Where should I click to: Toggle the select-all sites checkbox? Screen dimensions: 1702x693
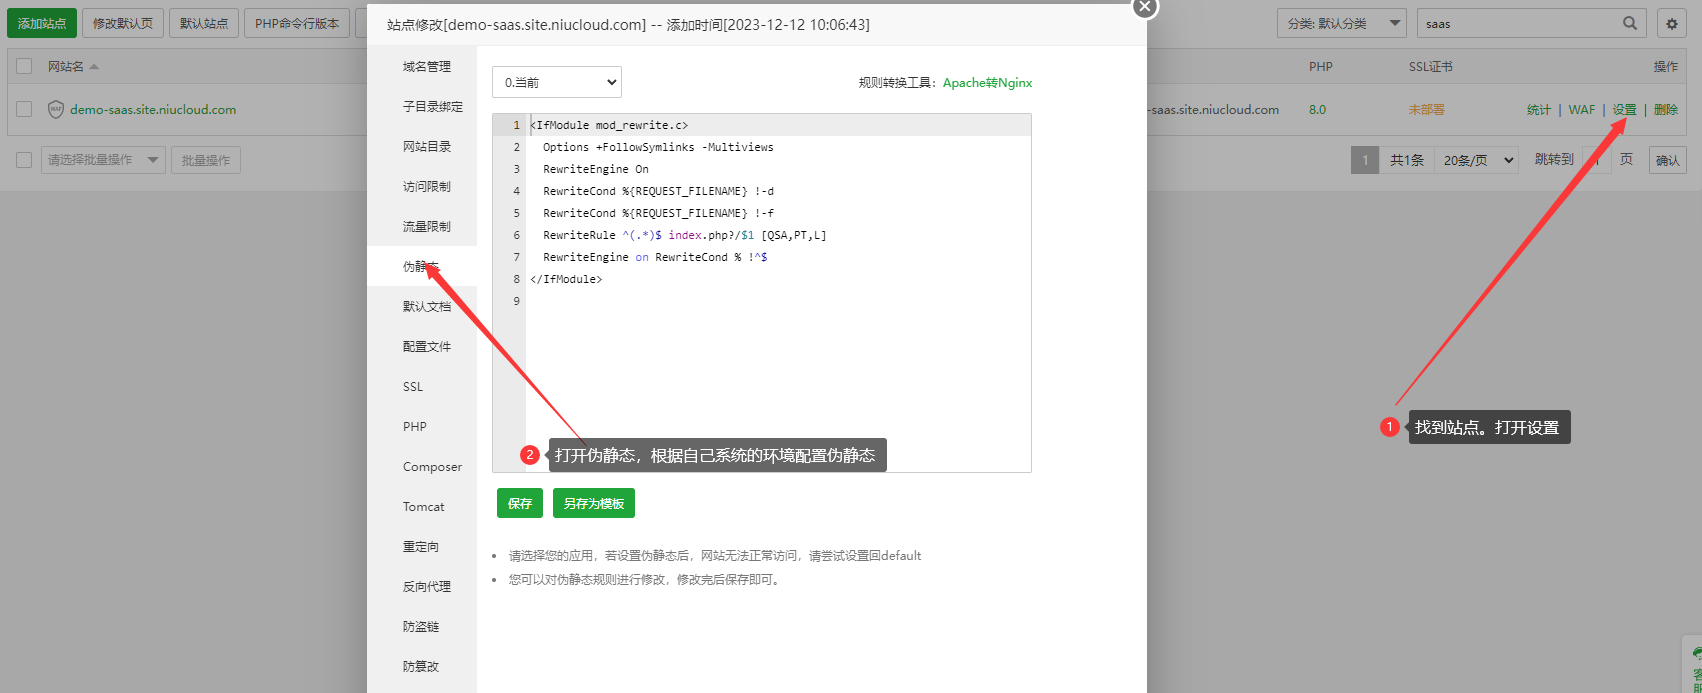pos(24,66)
